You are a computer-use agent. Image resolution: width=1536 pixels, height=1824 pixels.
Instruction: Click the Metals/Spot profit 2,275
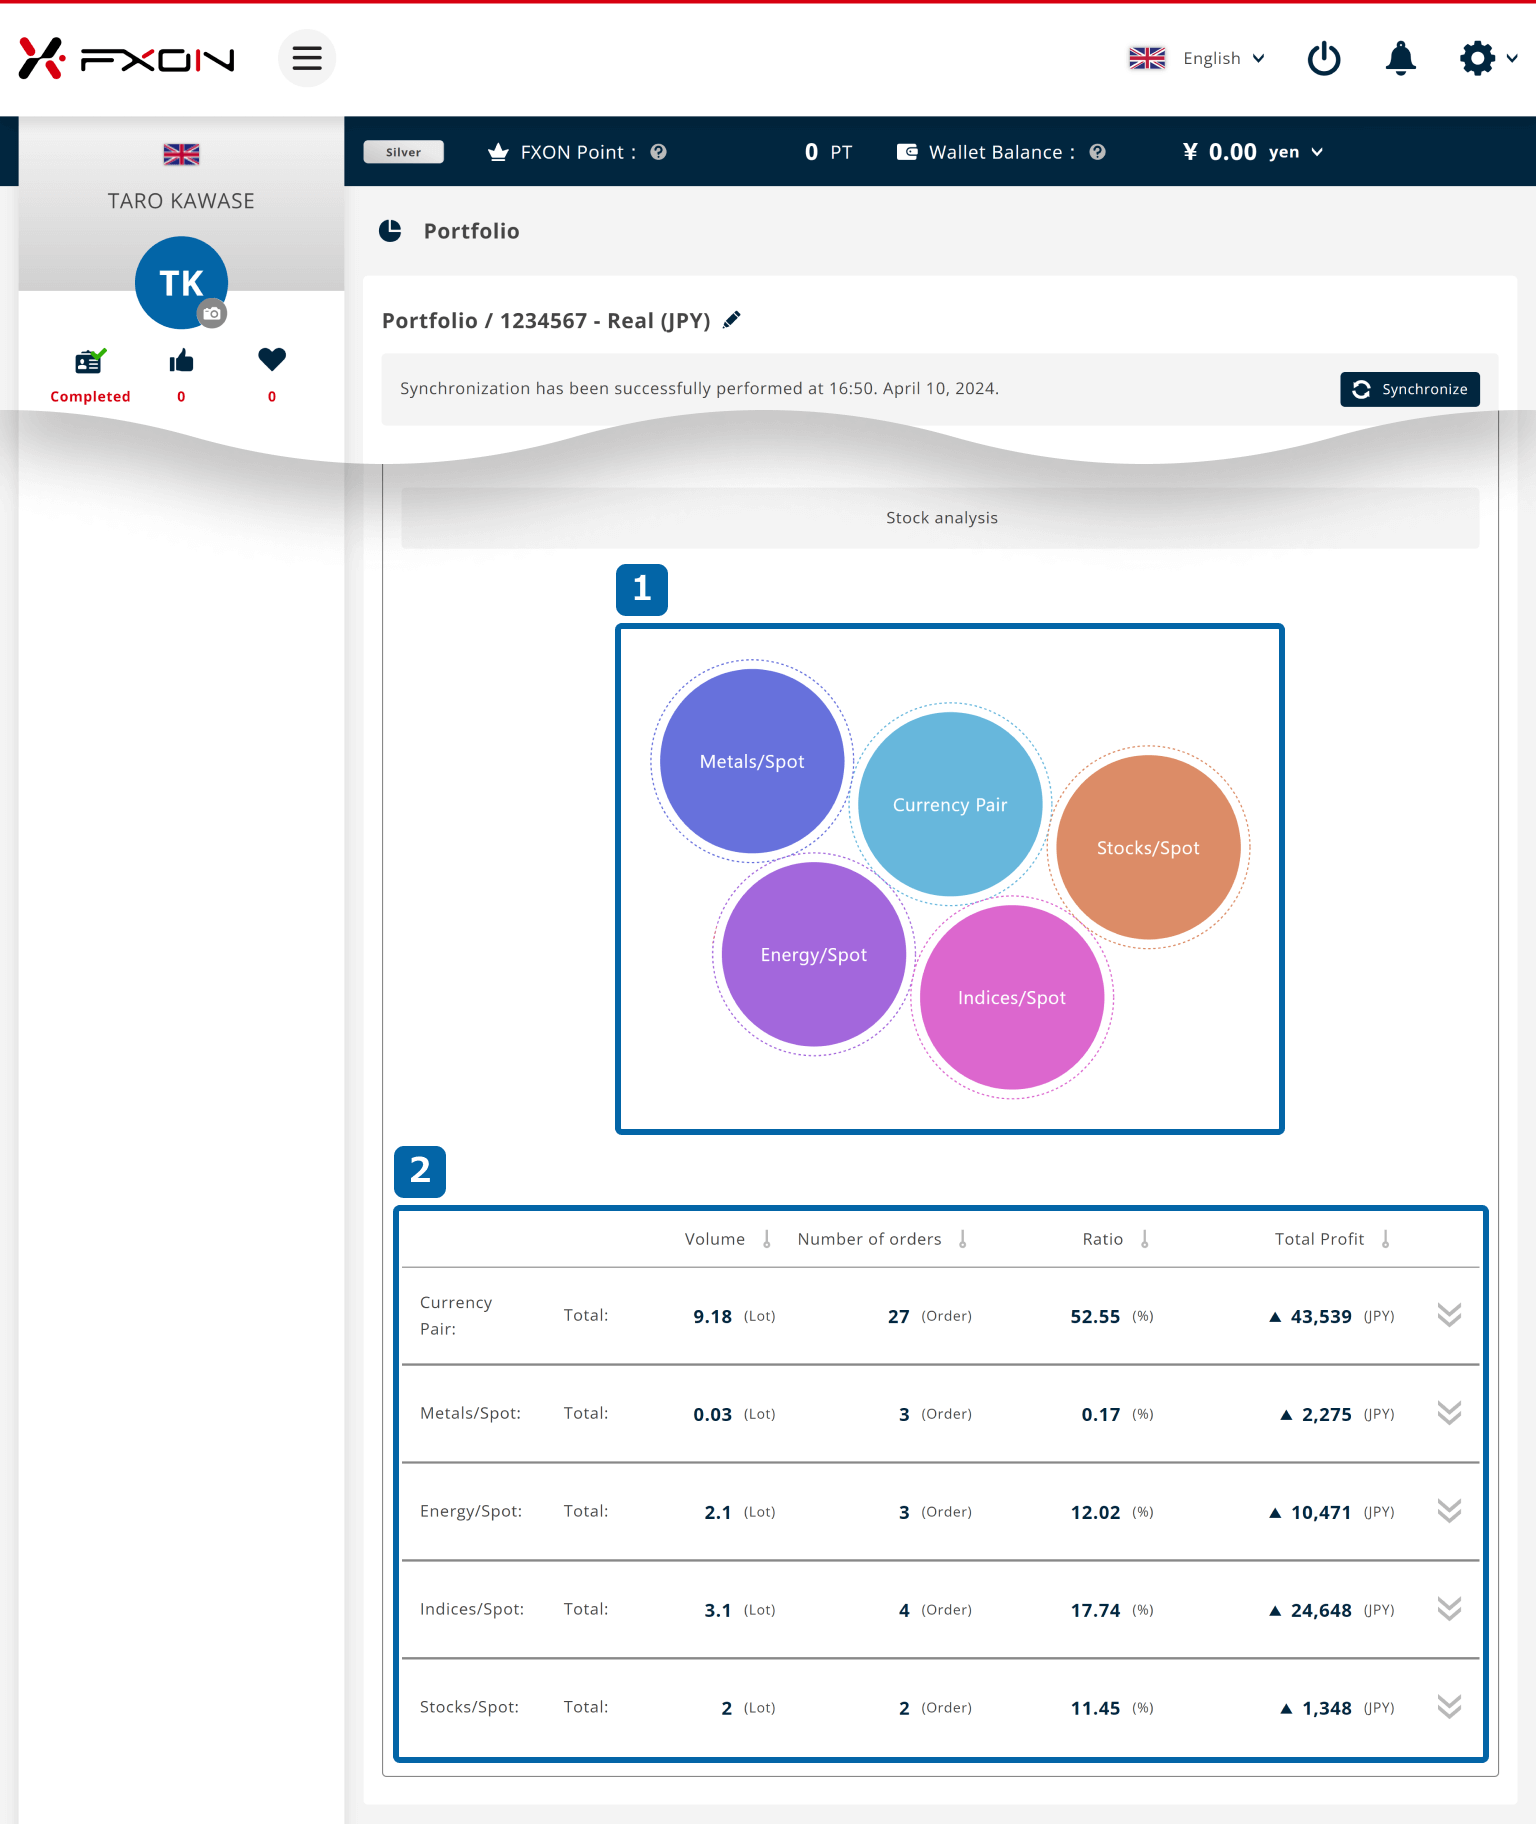[x=1327, y=1414]
